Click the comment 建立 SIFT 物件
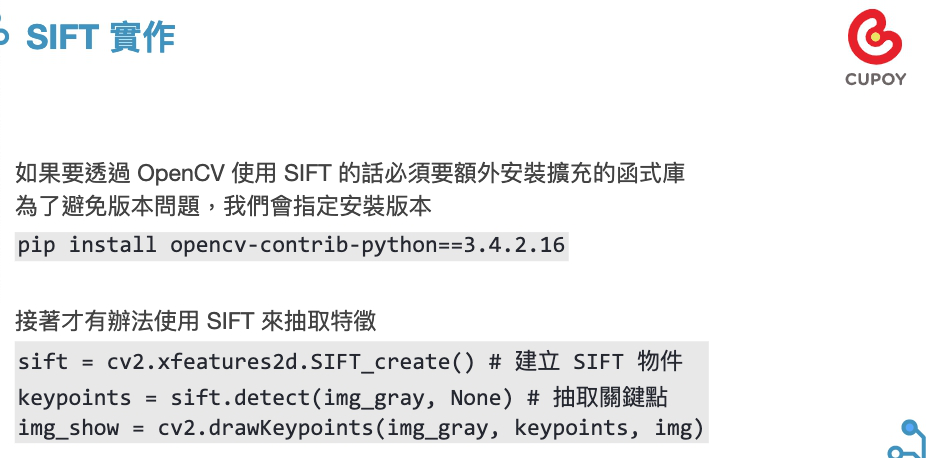The width and height of the screenshot is (926, 458). (598, 361)
